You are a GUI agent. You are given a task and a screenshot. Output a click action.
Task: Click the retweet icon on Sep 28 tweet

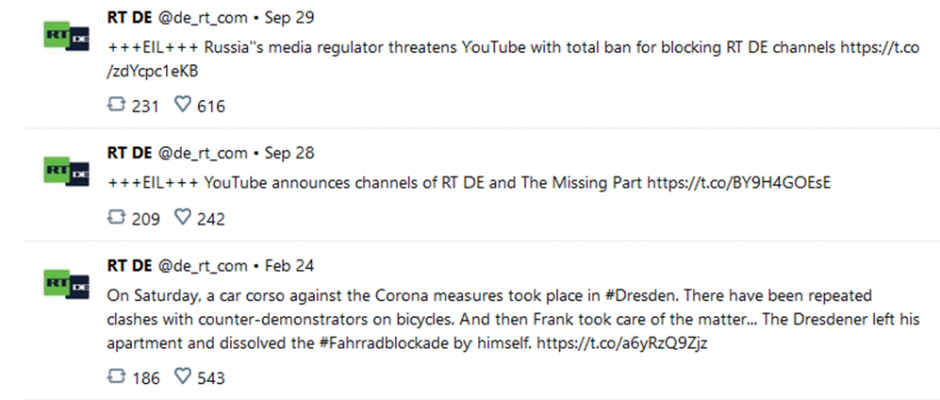click(116, 218)
